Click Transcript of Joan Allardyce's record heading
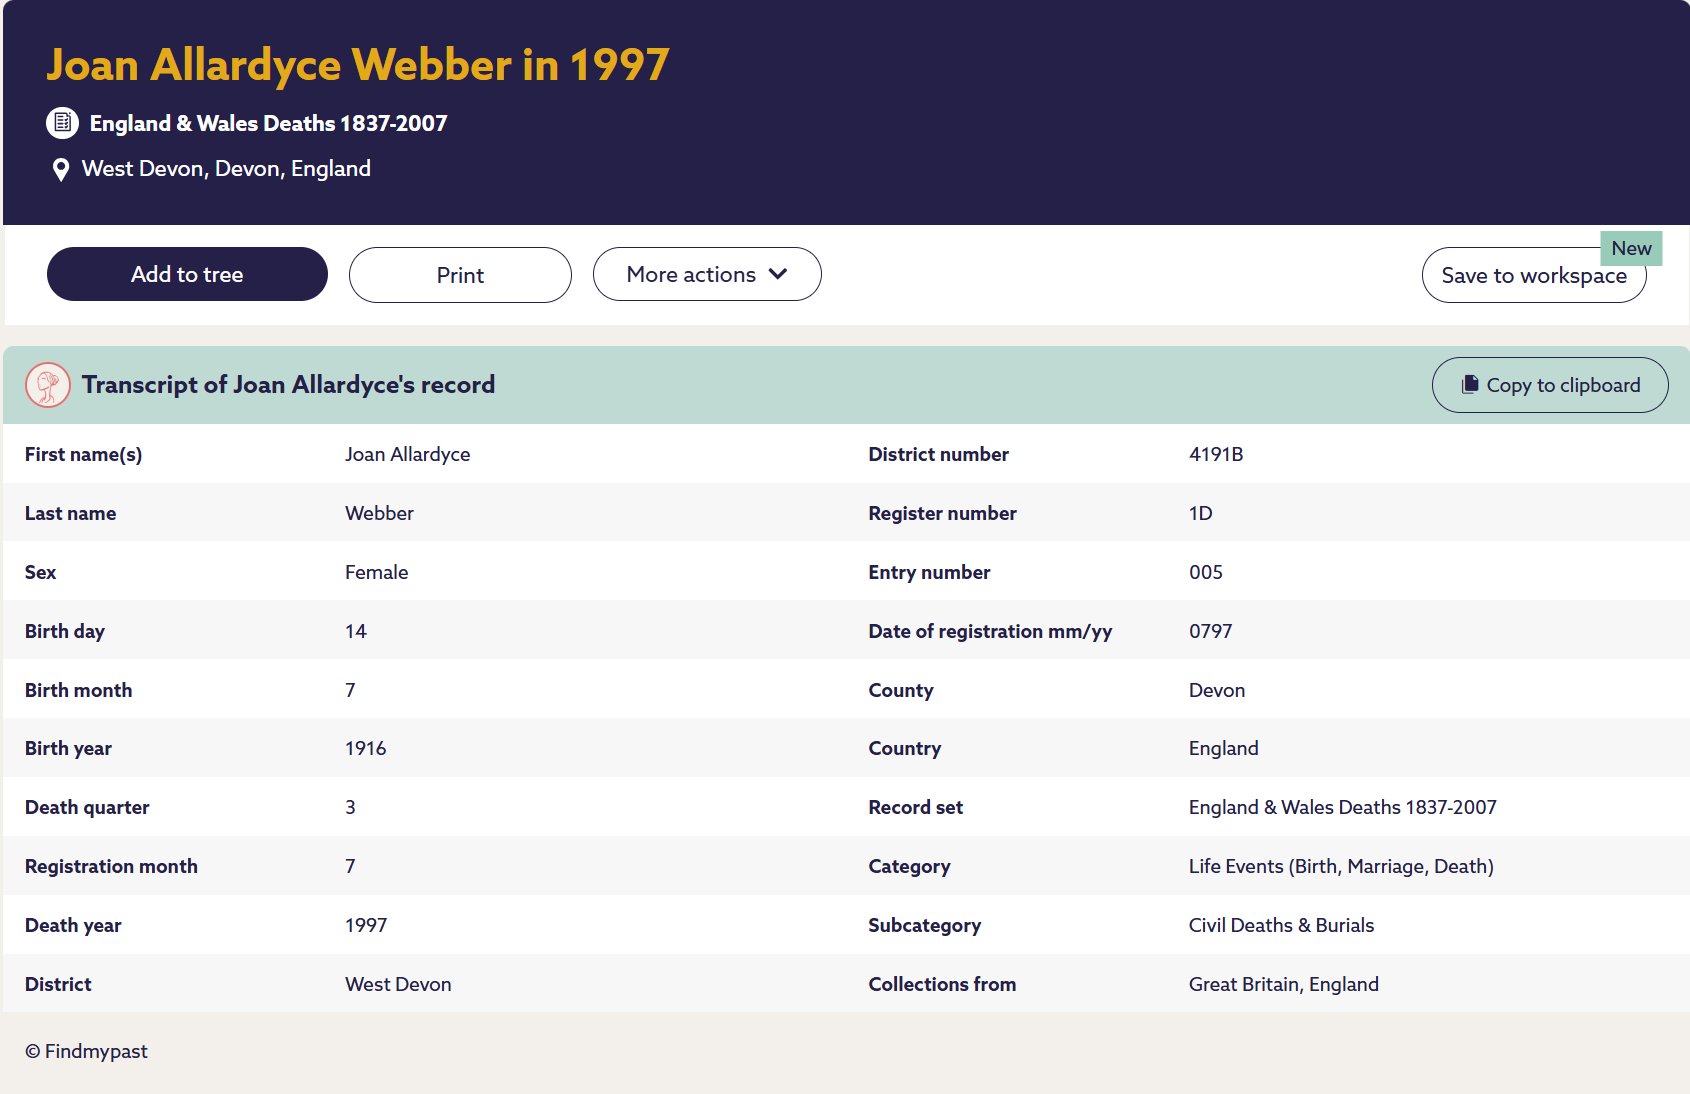Image resolution: width=1690 pixels, height=1094 pixels. click(288, 385)
